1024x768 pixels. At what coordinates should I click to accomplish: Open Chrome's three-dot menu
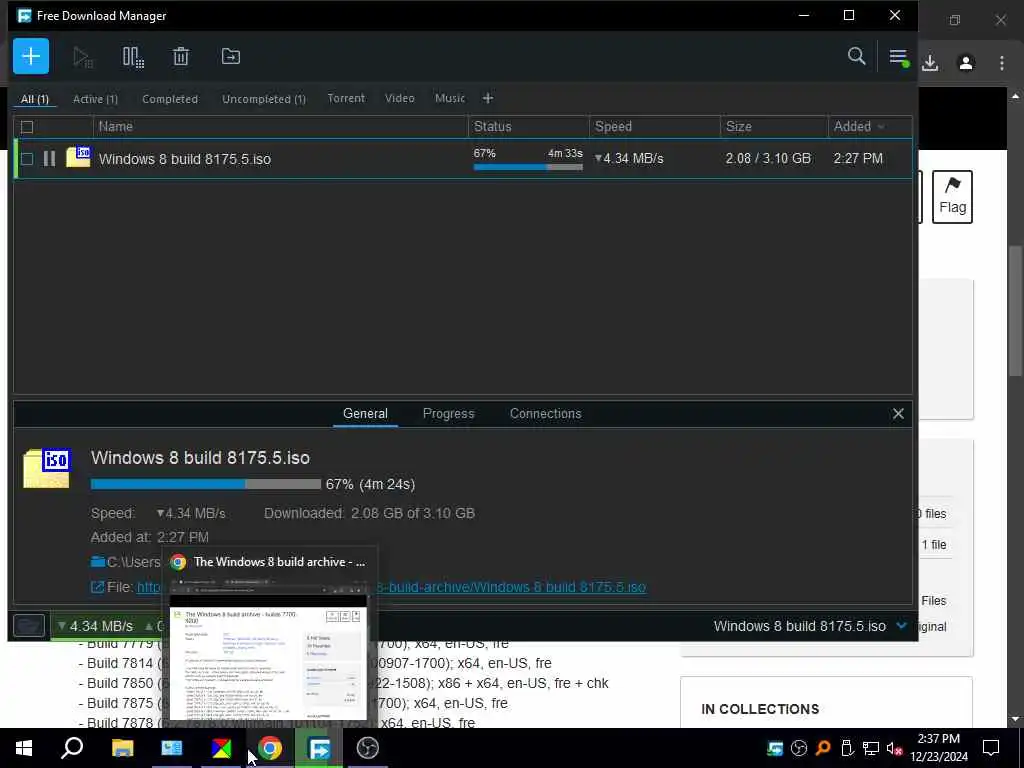point(1002,63)
